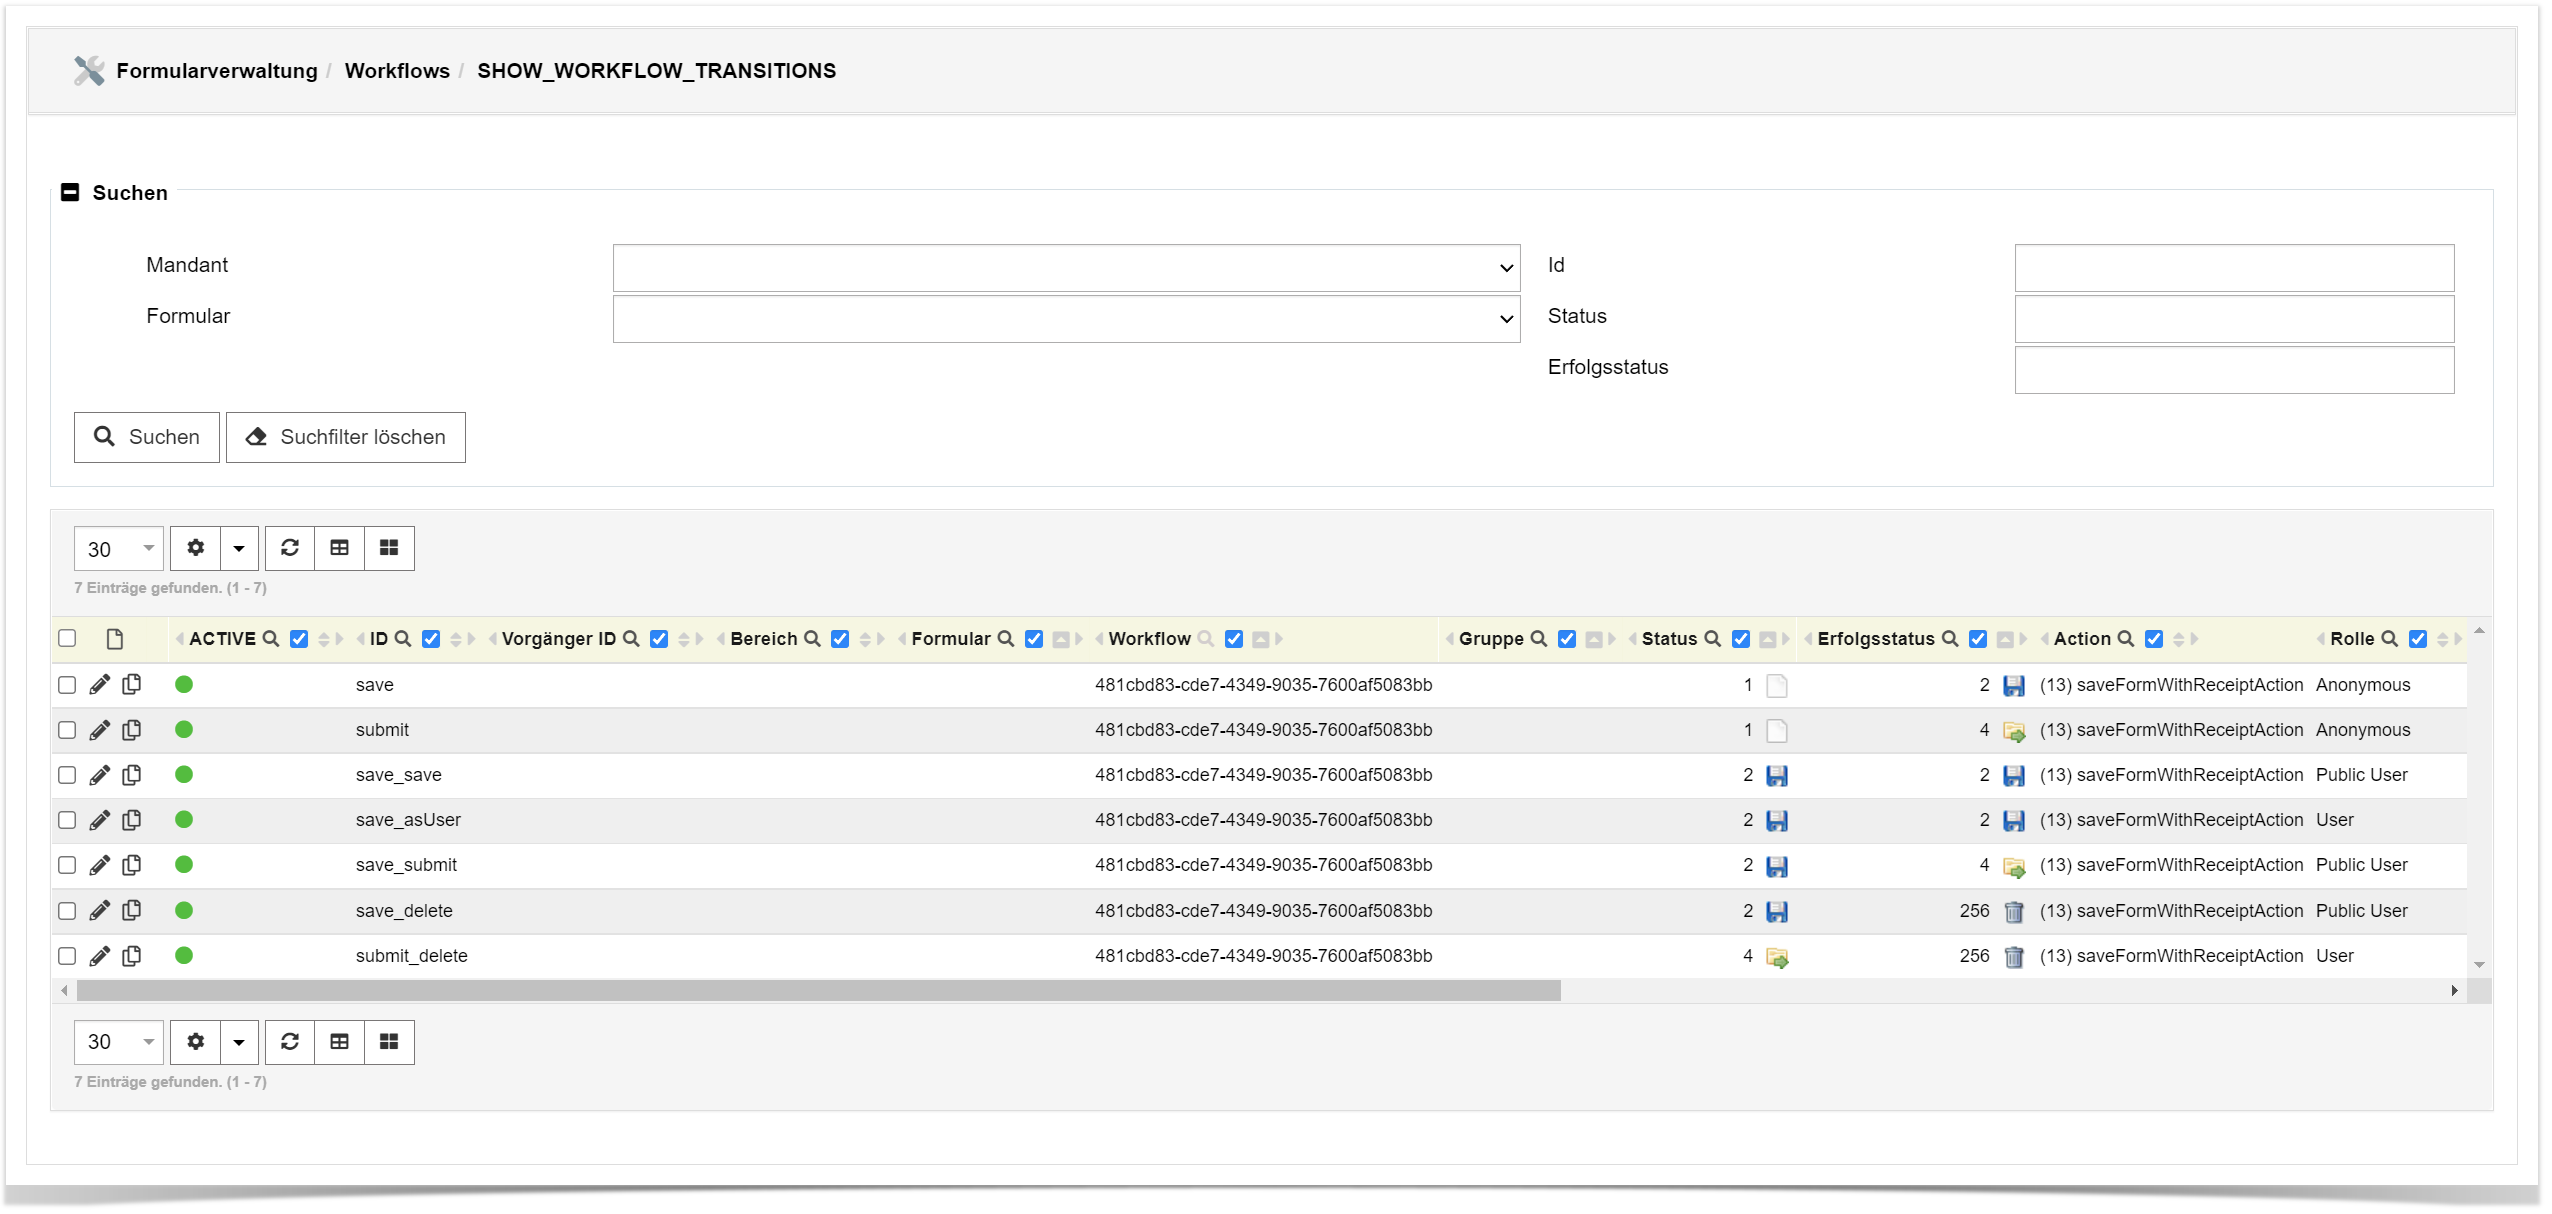Click the pencil edit icon for save_submit row
Screen dimensions: 2552x1214
pos(99,865)
